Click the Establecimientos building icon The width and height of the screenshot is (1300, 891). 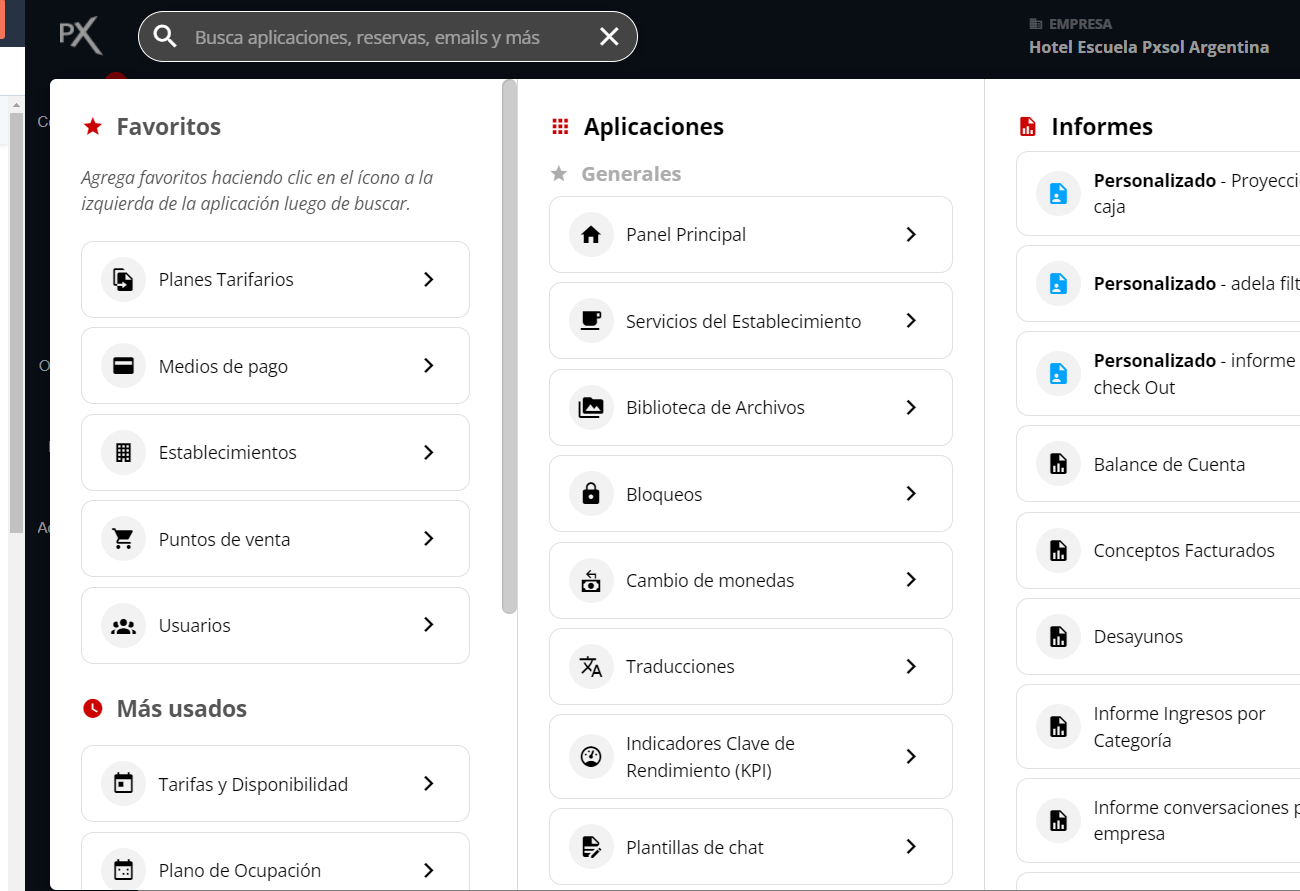pos(123,453)
